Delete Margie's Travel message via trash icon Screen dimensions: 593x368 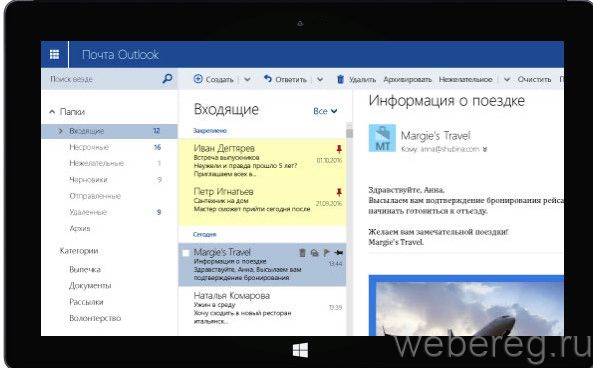[302, 253]
